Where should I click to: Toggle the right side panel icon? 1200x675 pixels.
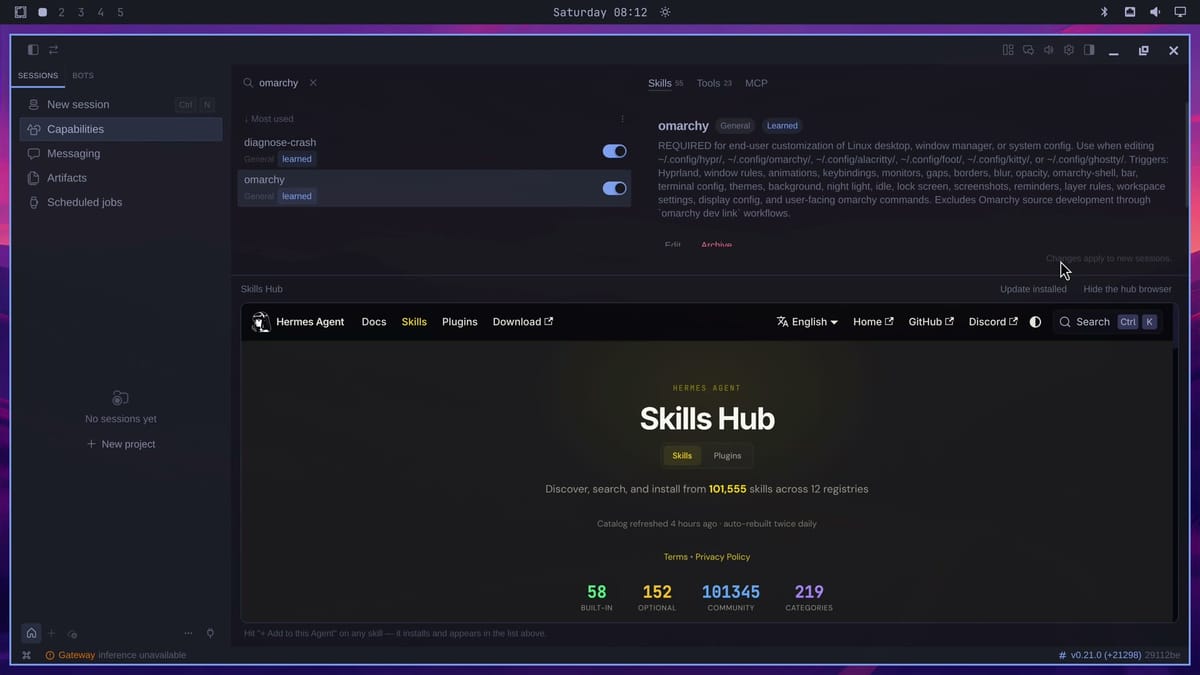point(1089,50)
